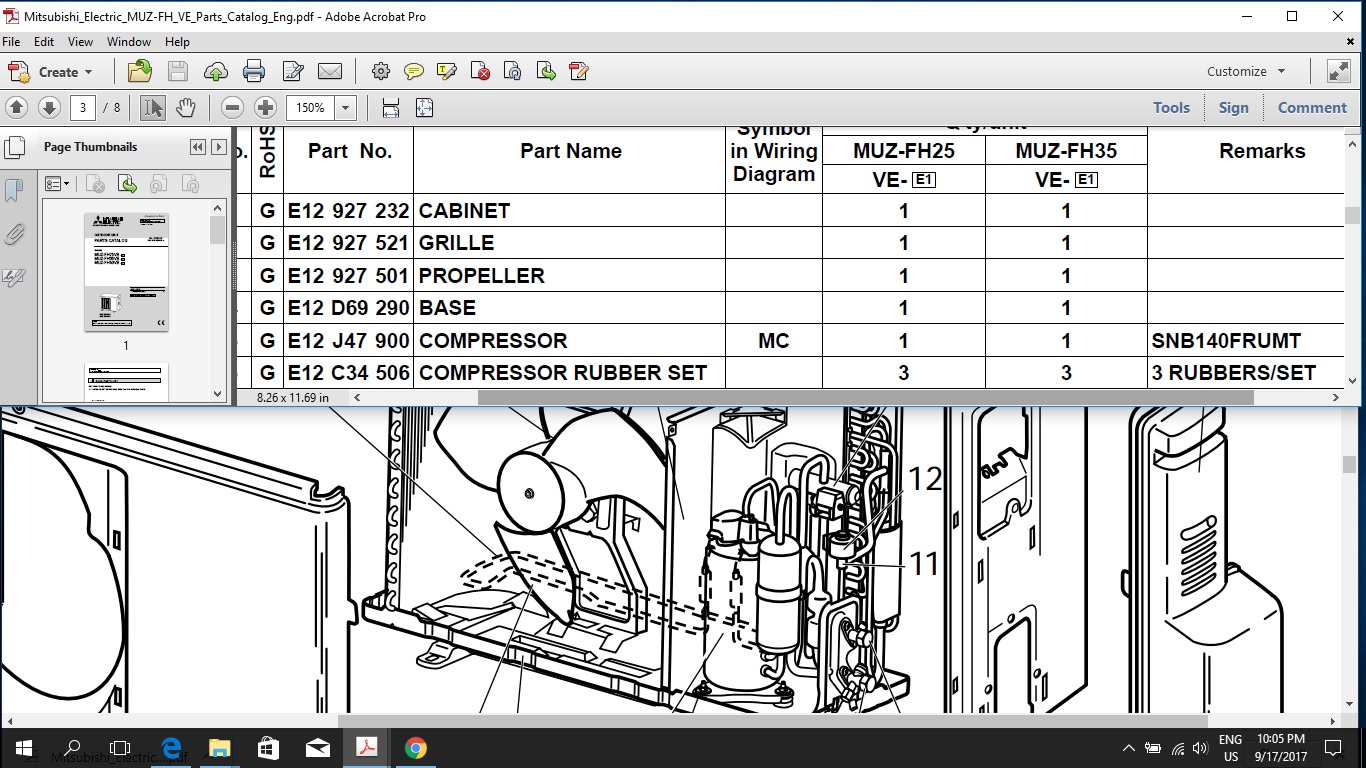Image resolution: width=1366 pixels, height=768 pixels.
Task: Open thumbnails options menu dropdown
Action: point(58,183)
